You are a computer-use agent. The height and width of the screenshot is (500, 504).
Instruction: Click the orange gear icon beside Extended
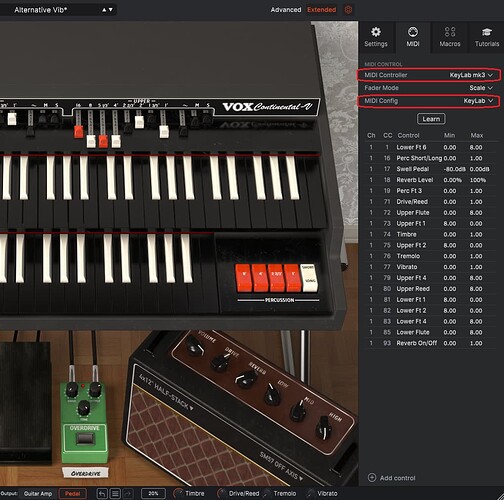348,10
